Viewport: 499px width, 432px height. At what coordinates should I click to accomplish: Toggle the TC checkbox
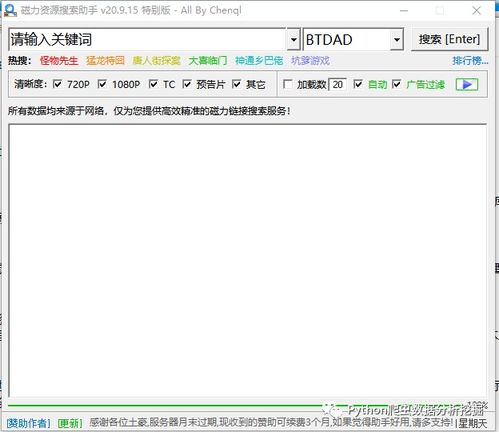coord(153,84)
